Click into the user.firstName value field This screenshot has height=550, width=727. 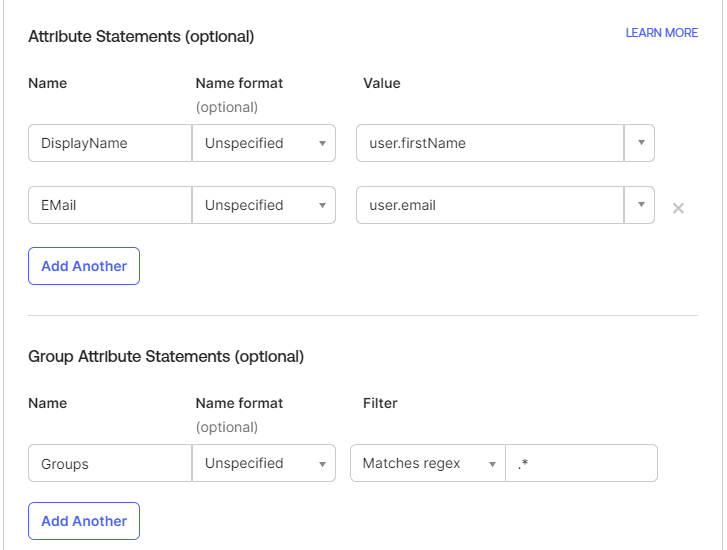tap(490, 143)
